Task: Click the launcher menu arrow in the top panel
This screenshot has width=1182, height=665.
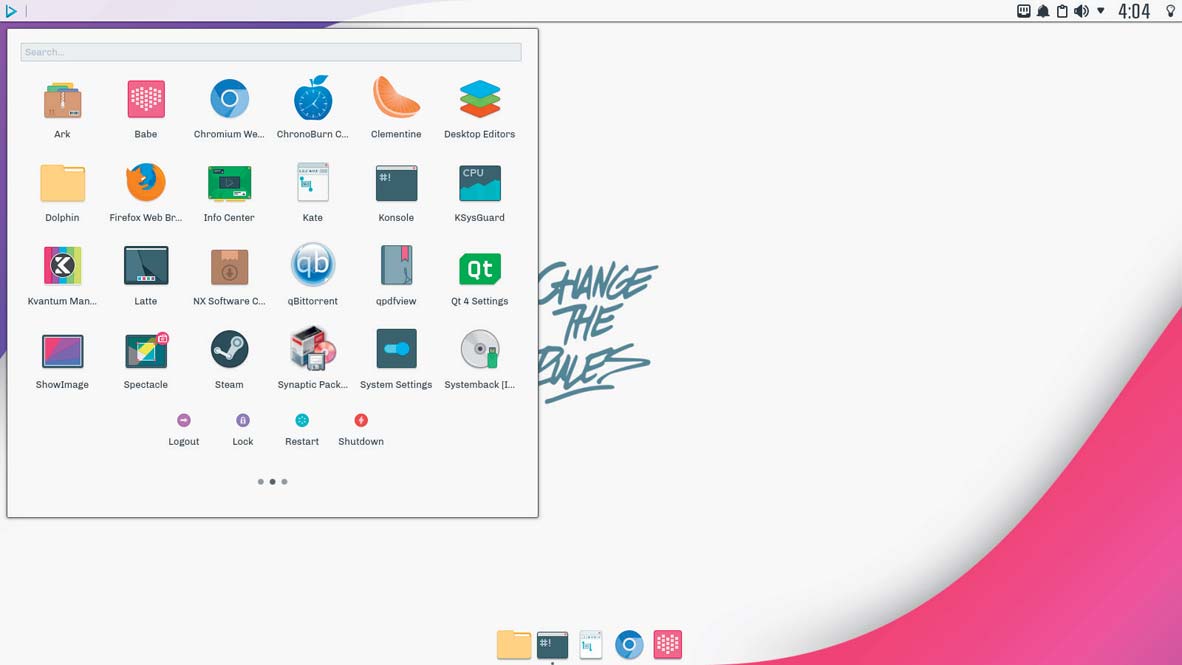Action: tap(11, 11)
